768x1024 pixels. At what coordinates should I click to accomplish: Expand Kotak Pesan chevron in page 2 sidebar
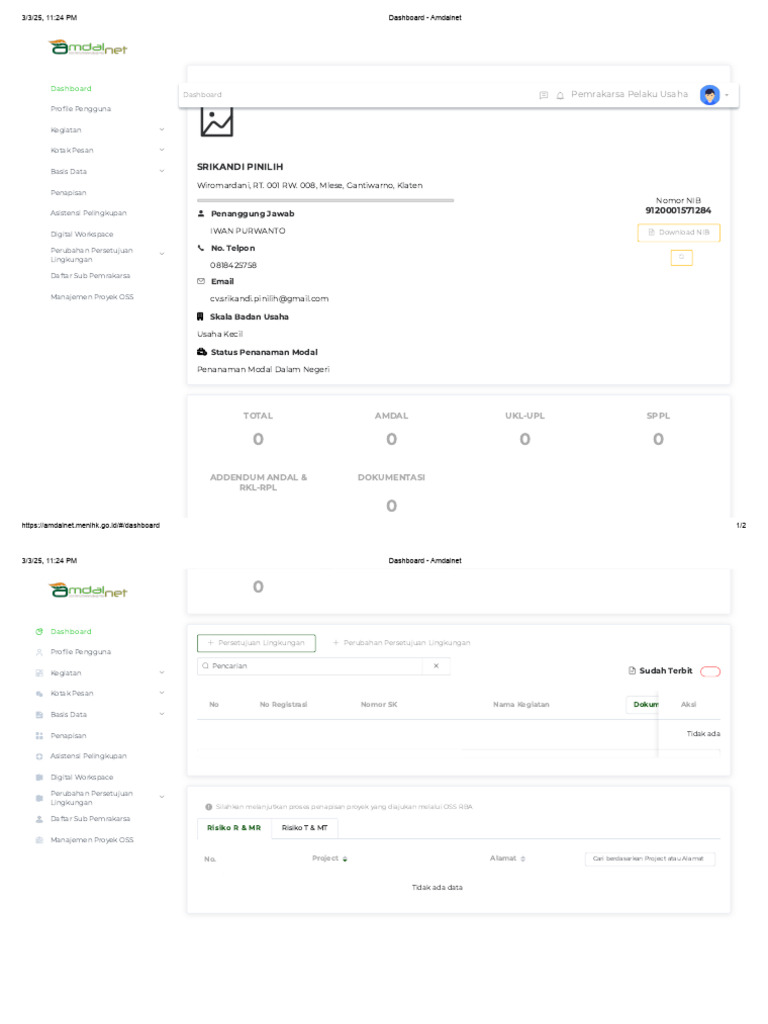[162, 693]
